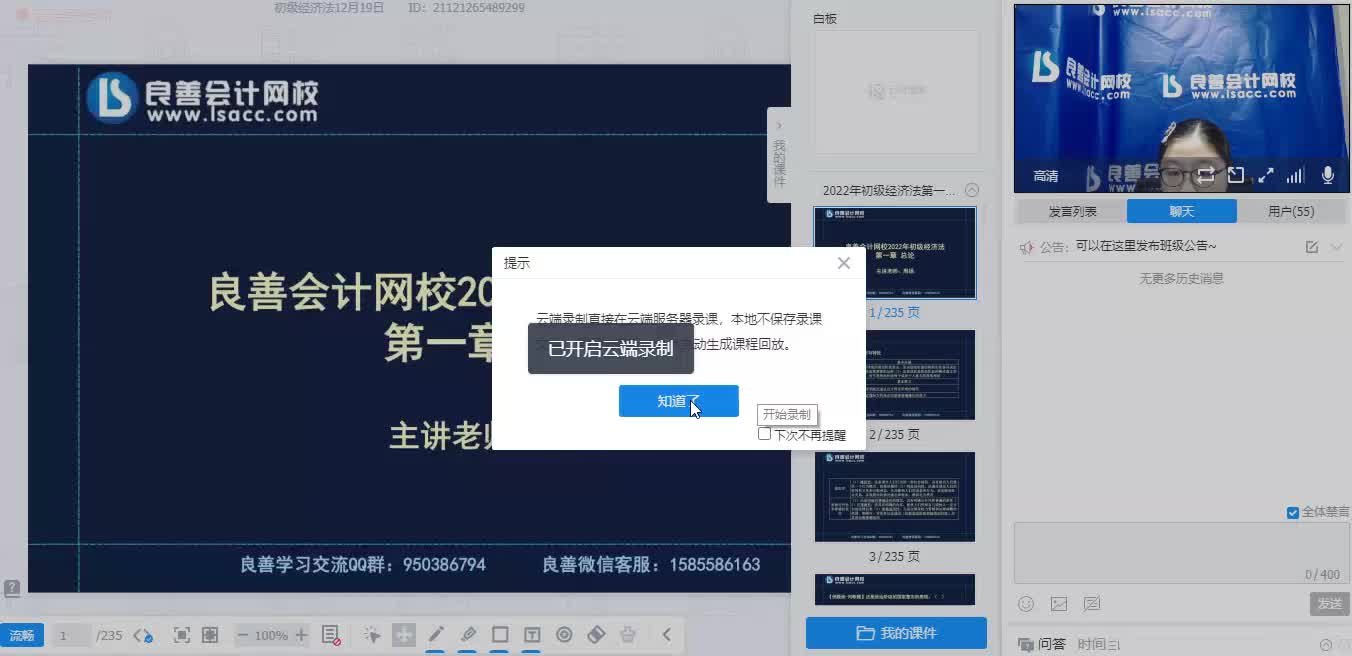This screenshot has height=656, width=1352.
Task: Open 我的课件 with the folder button
Action: pyautogui.click(x=895, y=633)
